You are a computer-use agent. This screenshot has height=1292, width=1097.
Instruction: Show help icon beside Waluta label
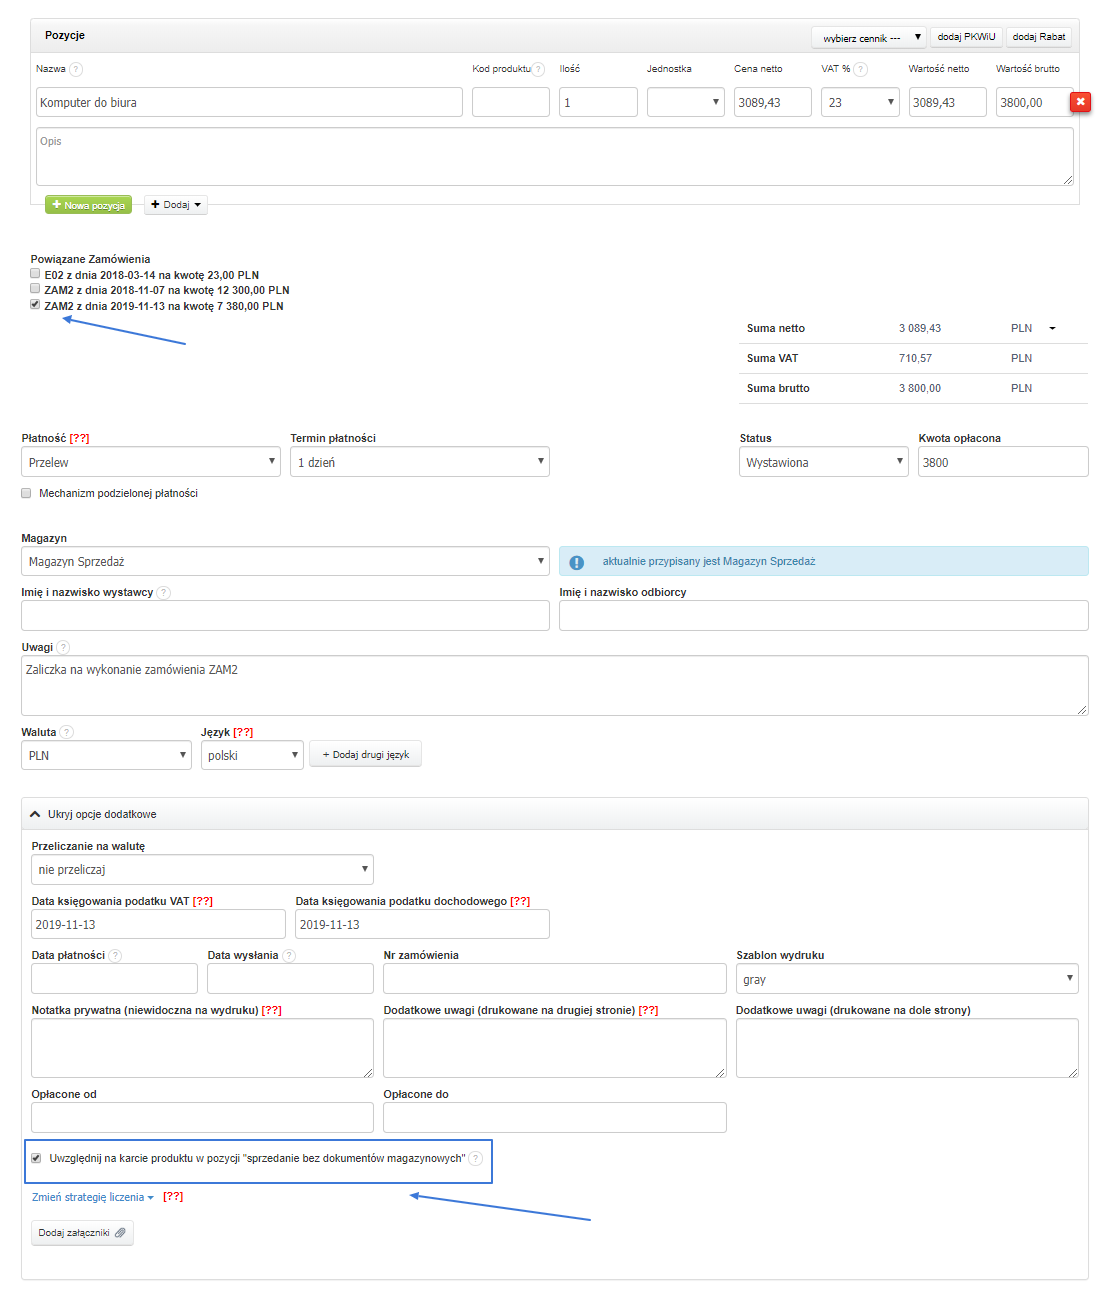tap(67, 732)
